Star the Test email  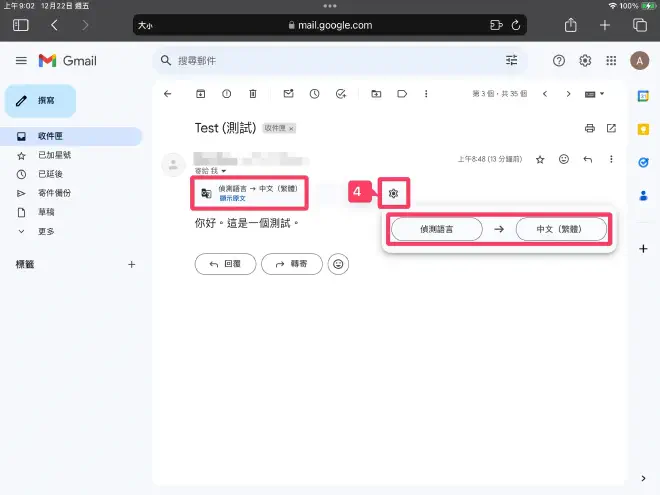(540, 159)
